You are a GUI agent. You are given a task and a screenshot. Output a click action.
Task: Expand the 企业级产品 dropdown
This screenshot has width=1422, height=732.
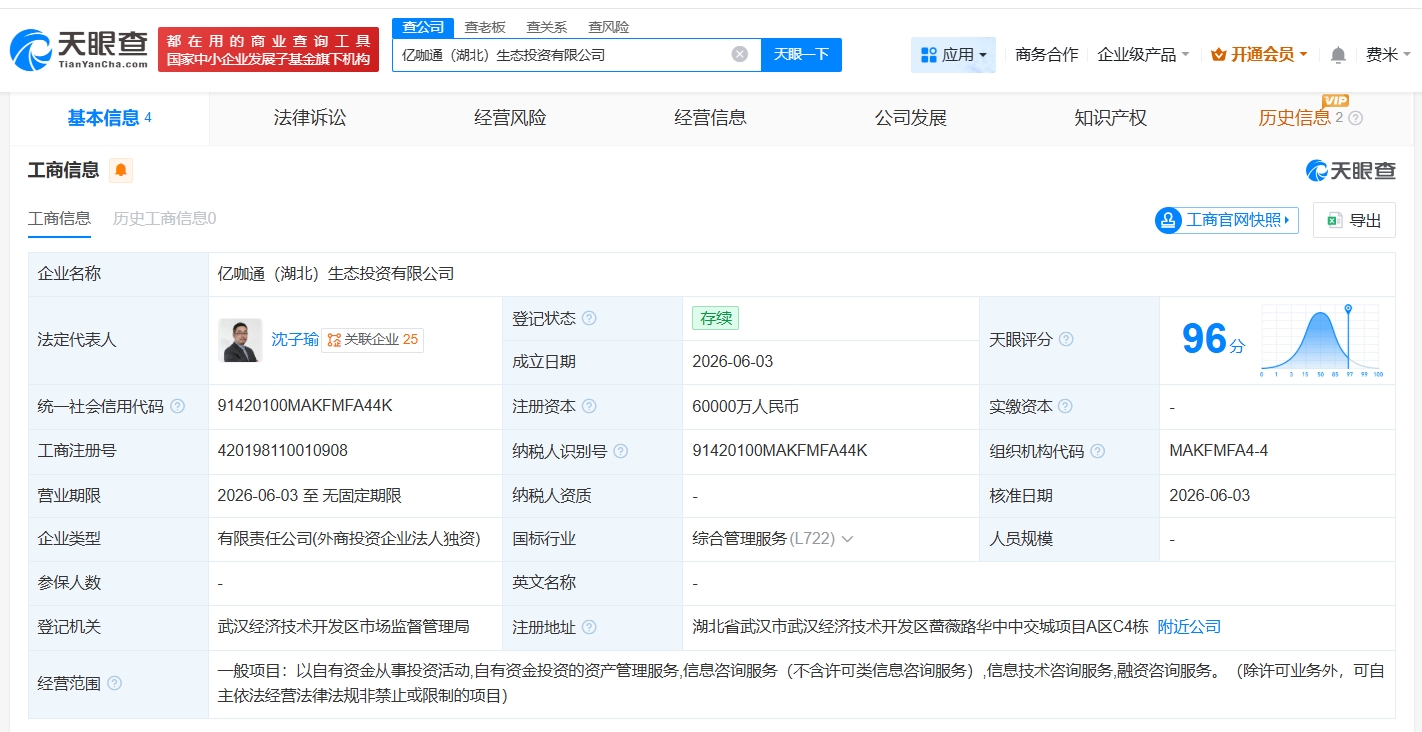(1185, 55)
